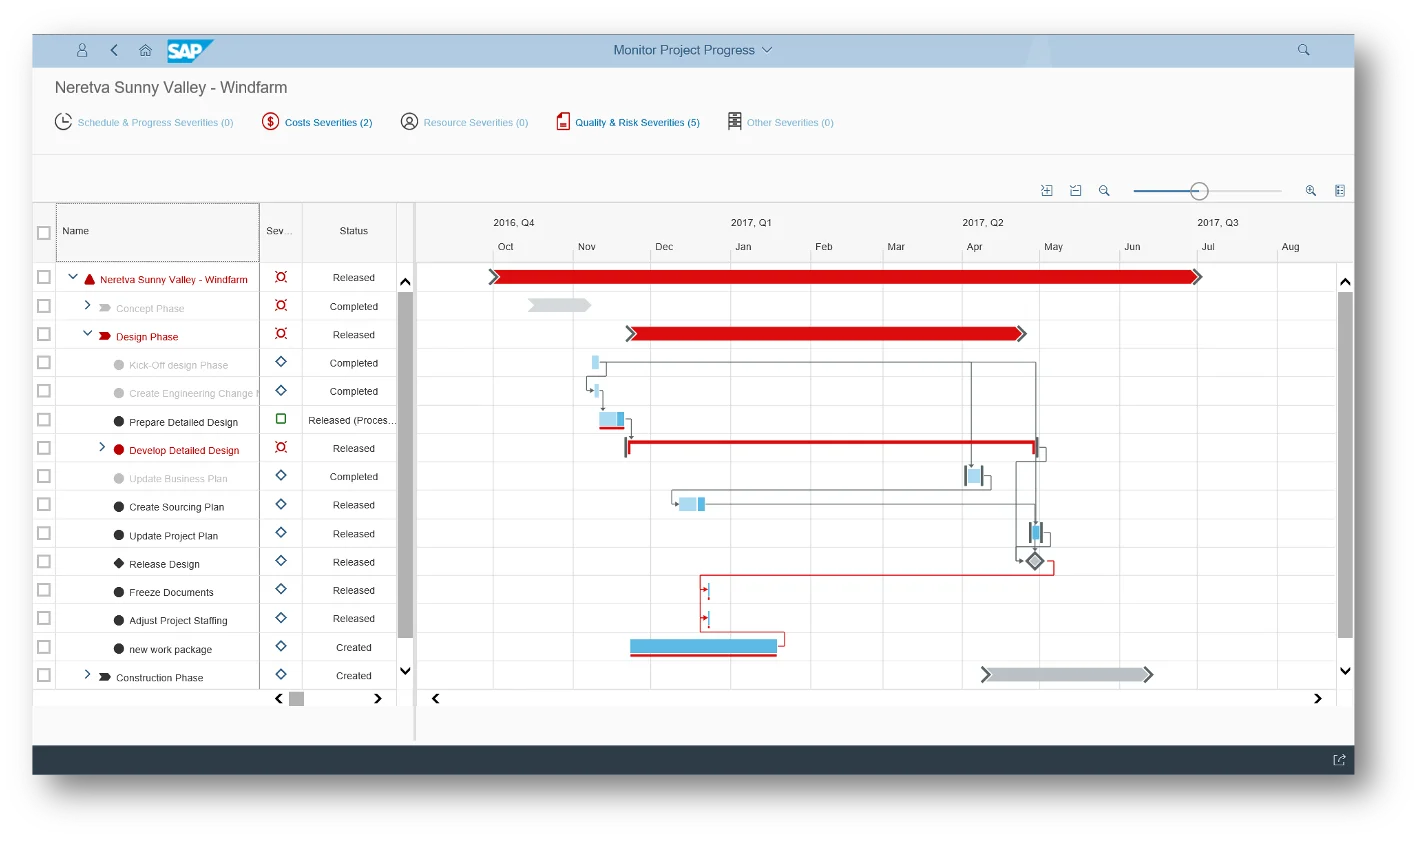Click diamond severity icon for Create Sourcing Plan
1420x841 pixels.
tap(281, 504)
